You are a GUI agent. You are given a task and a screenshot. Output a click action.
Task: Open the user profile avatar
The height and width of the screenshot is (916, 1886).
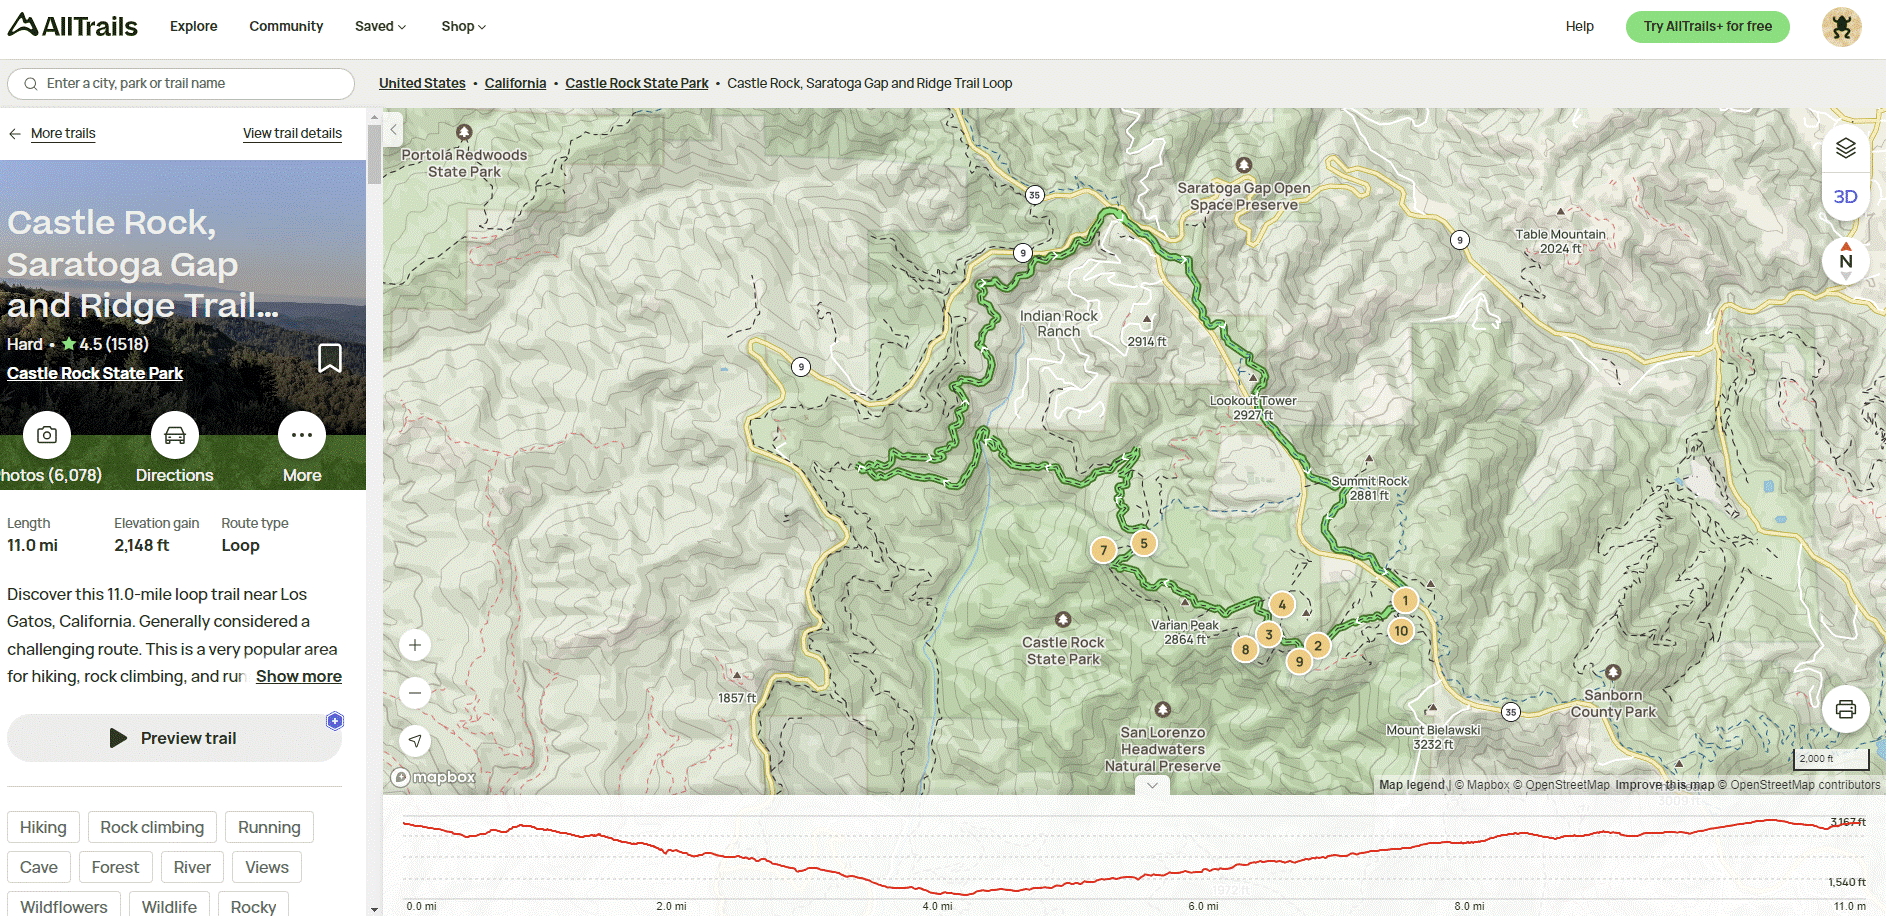pos(1841,27)
